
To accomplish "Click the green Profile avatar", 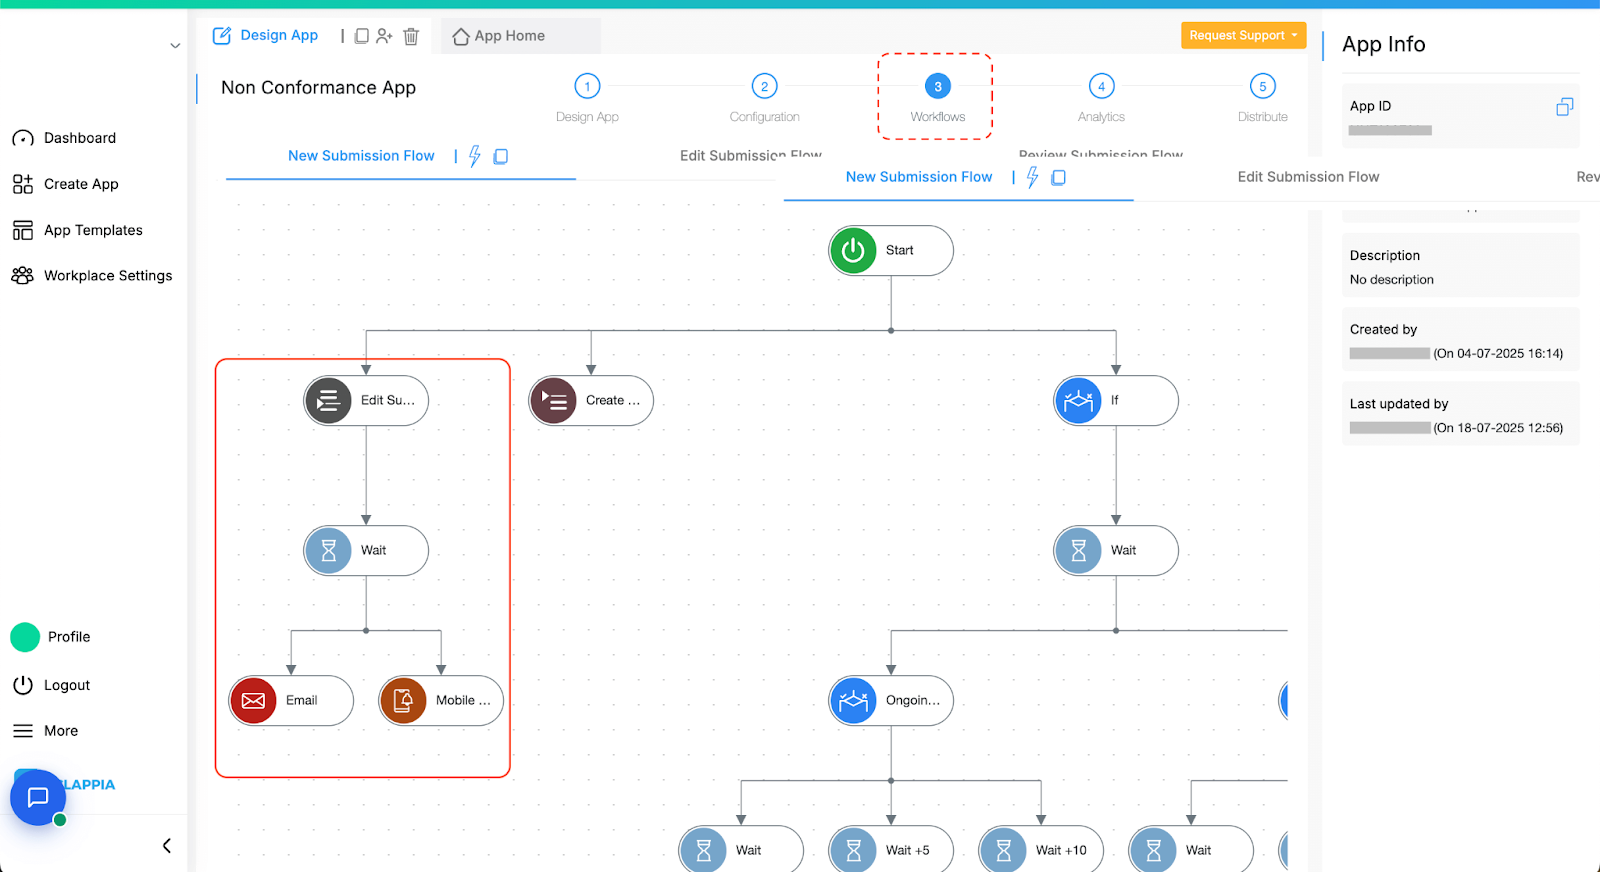I will [x=25, y=637].
